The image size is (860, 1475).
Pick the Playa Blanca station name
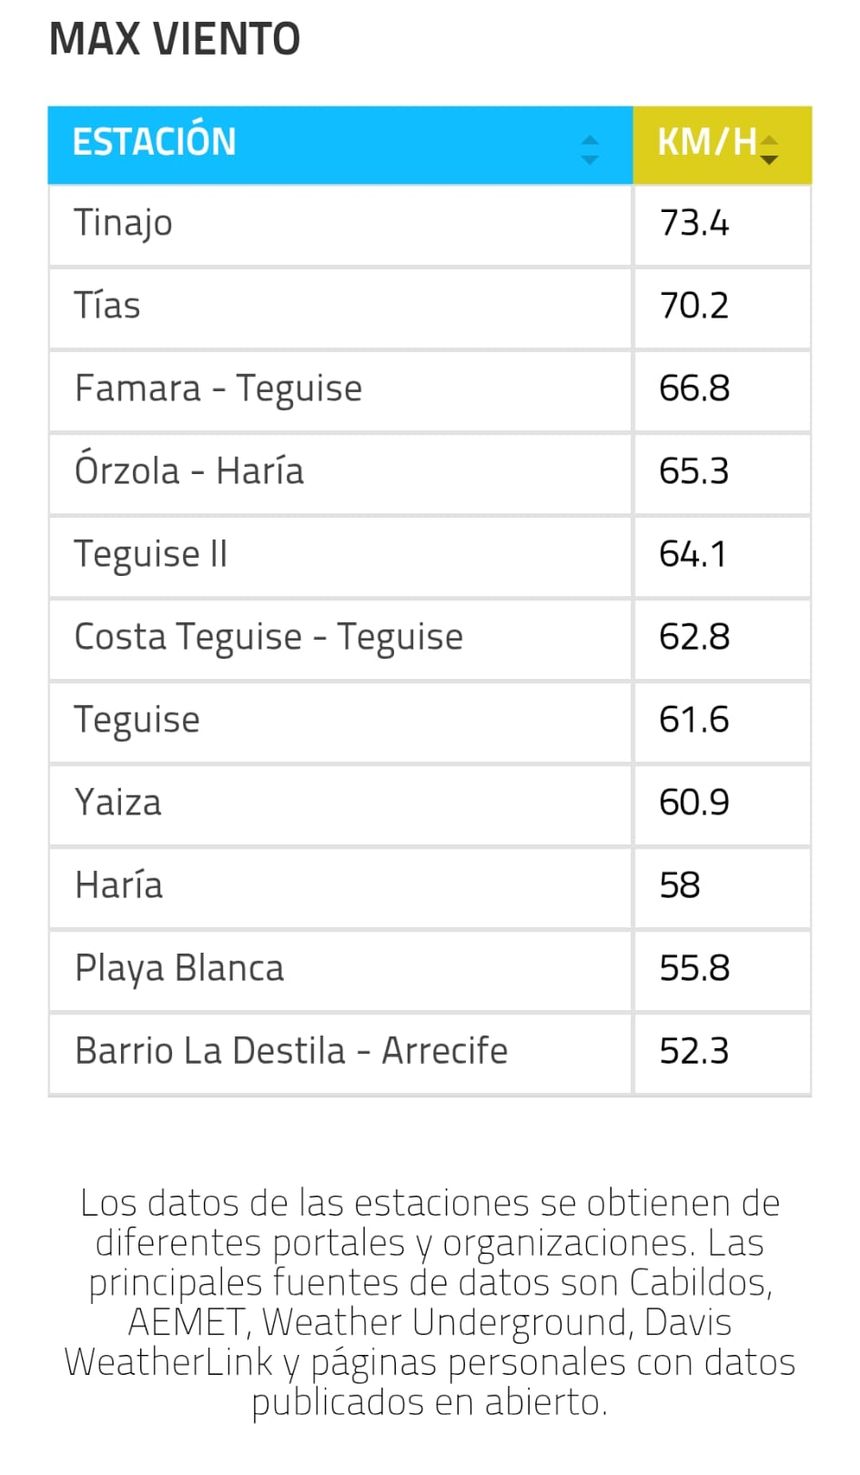179,969
